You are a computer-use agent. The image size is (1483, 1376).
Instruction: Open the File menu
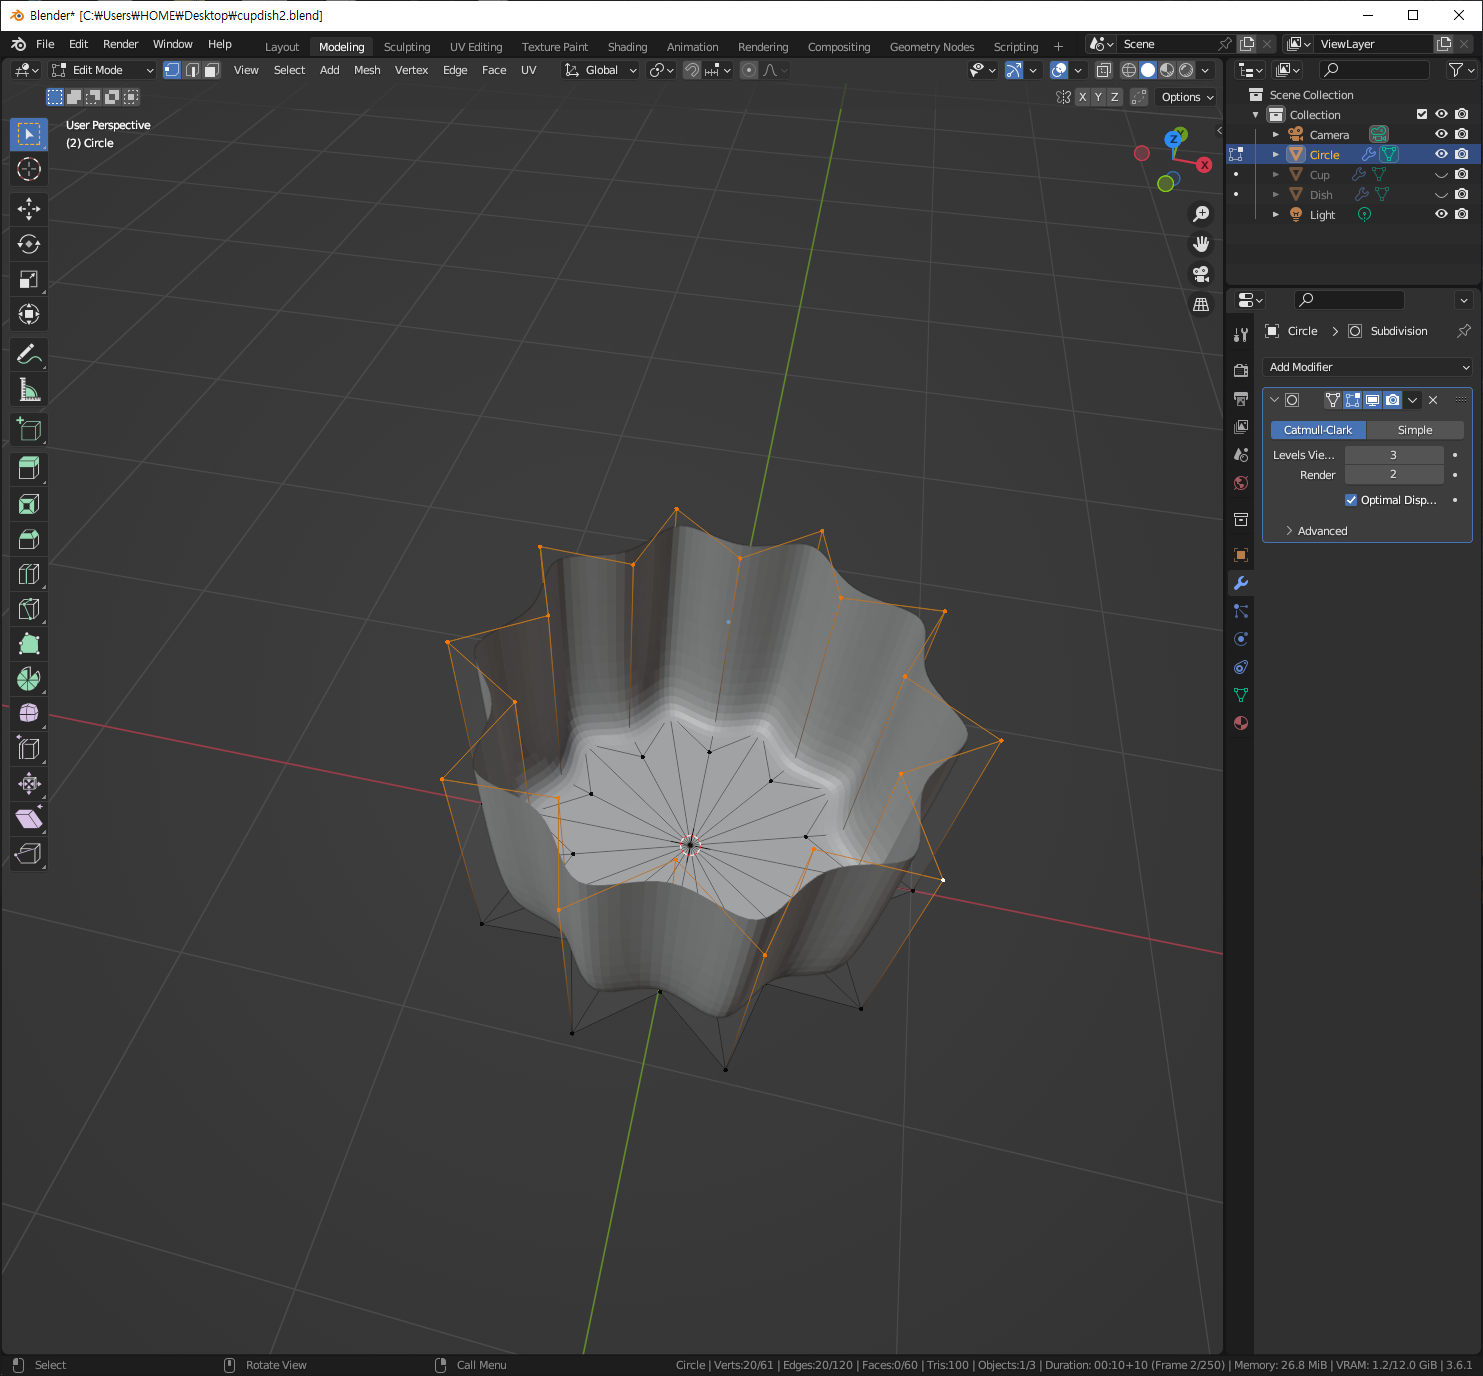pyautogui.click(x=45, y=44)
